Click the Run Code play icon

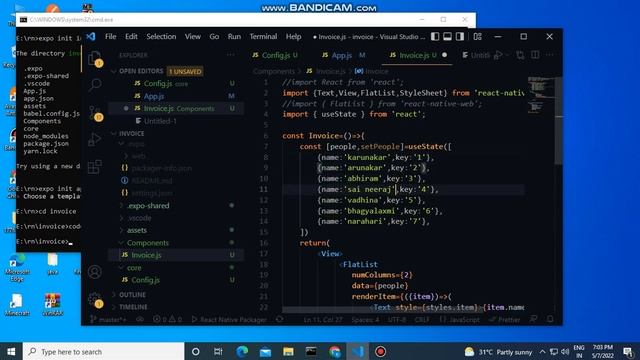(498, 55)
